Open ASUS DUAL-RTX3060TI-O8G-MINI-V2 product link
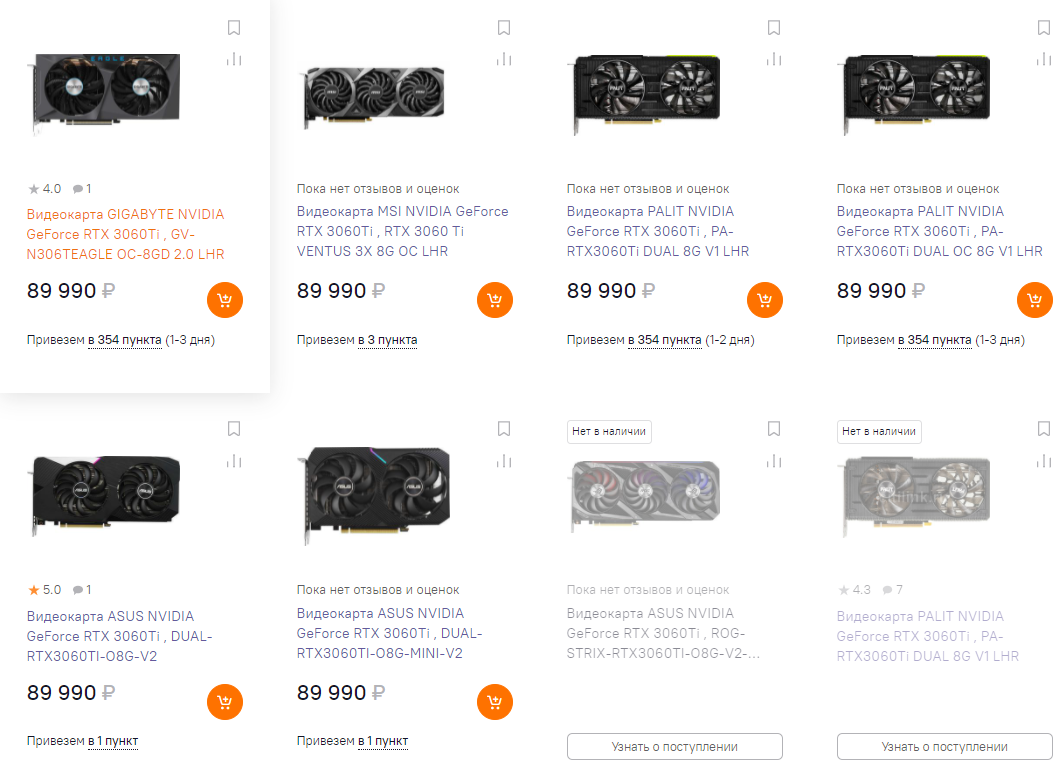Screen dimensions: 1062x770 pos(389,633)
